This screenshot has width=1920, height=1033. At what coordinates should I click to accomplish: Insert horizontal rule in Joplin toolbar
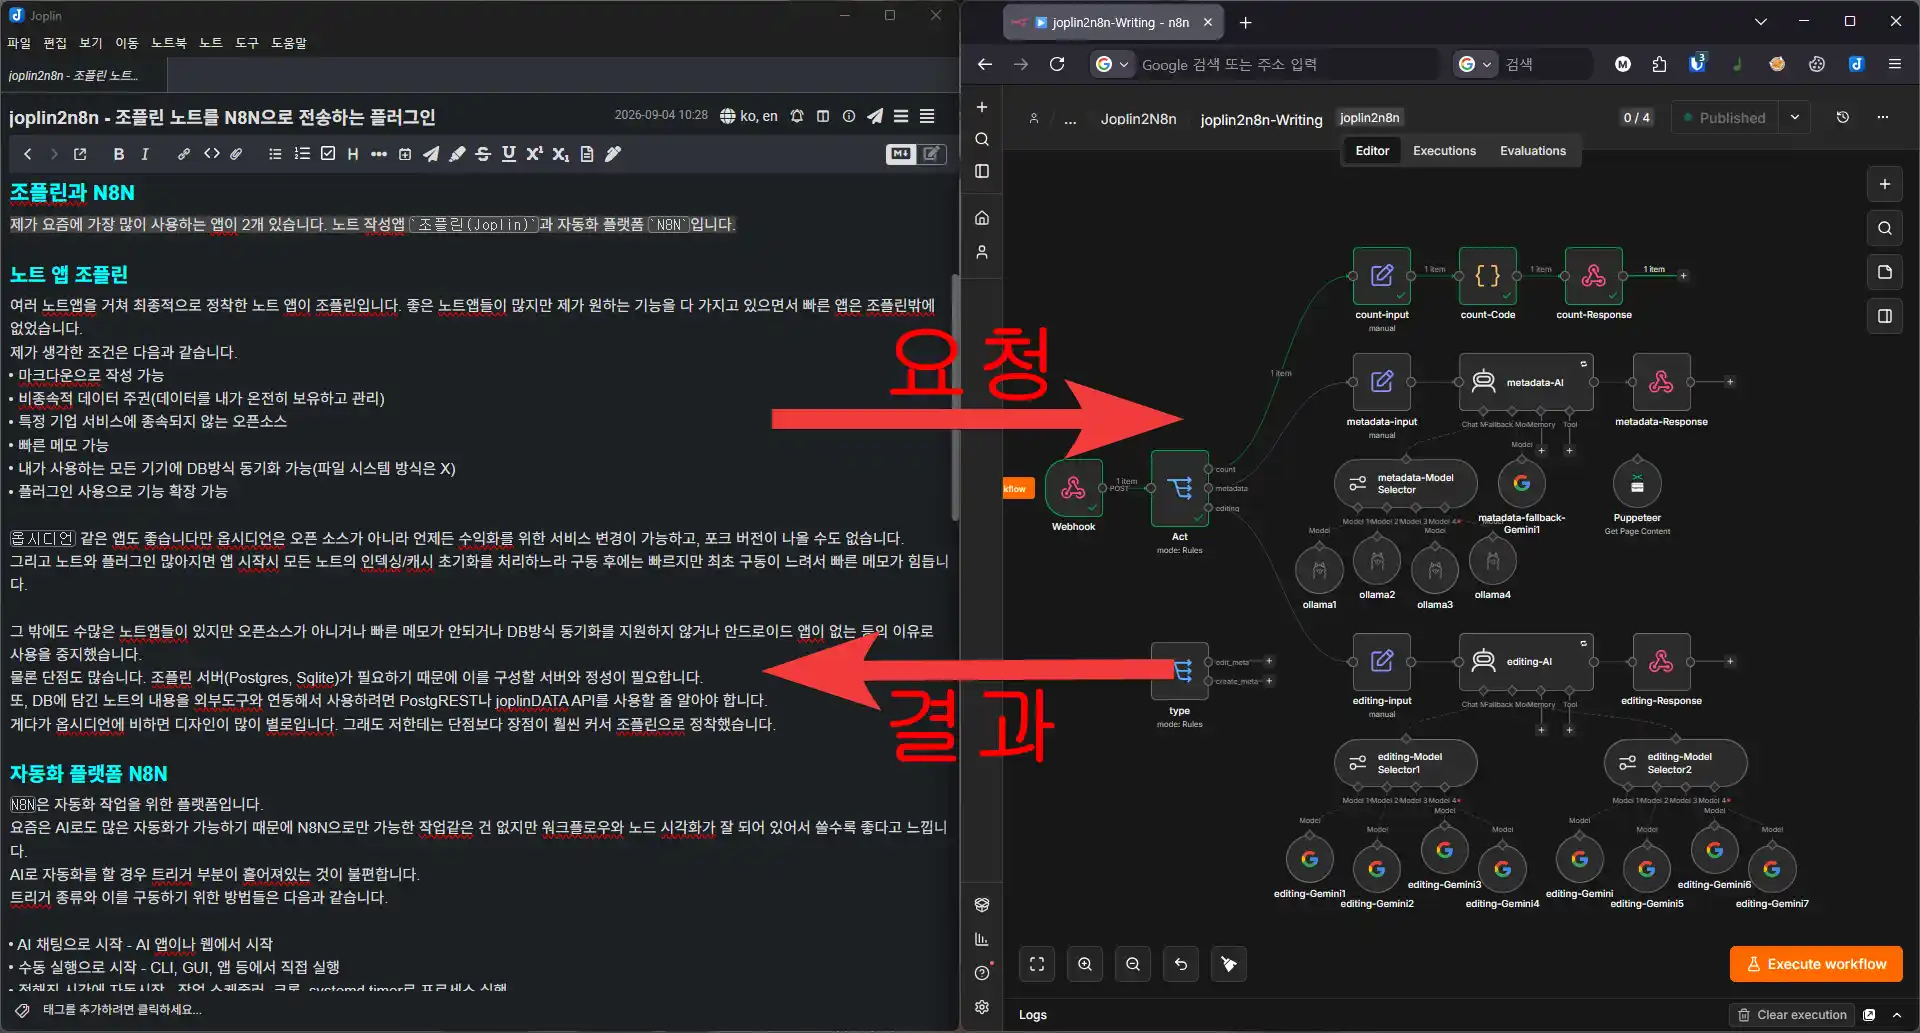[379, 154]
